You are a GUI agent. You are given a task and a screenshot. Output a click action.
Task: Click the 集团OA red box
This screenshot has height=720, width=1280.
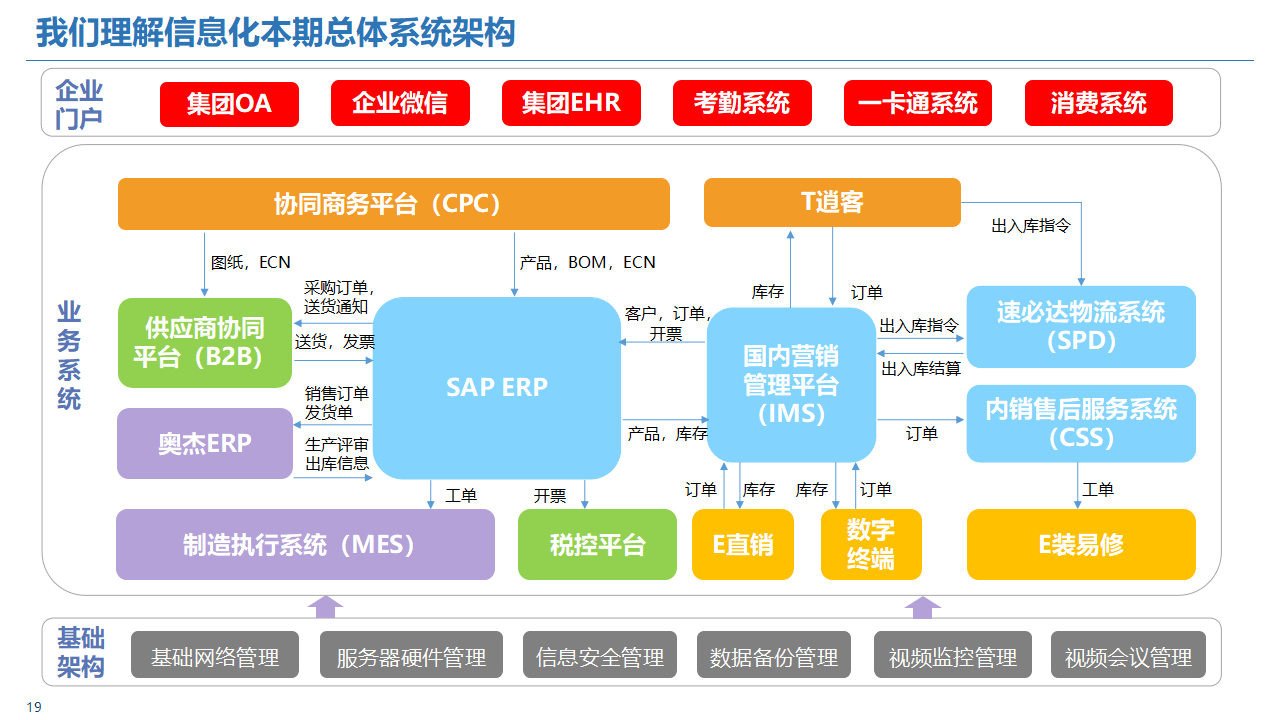click(x=229, y=104)
